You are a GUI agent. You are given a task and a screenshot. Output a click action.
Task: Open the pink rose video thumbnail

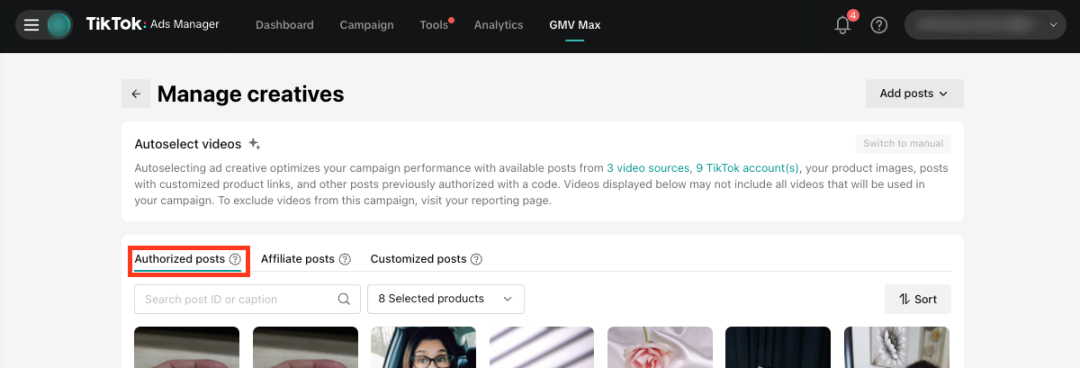660,347
